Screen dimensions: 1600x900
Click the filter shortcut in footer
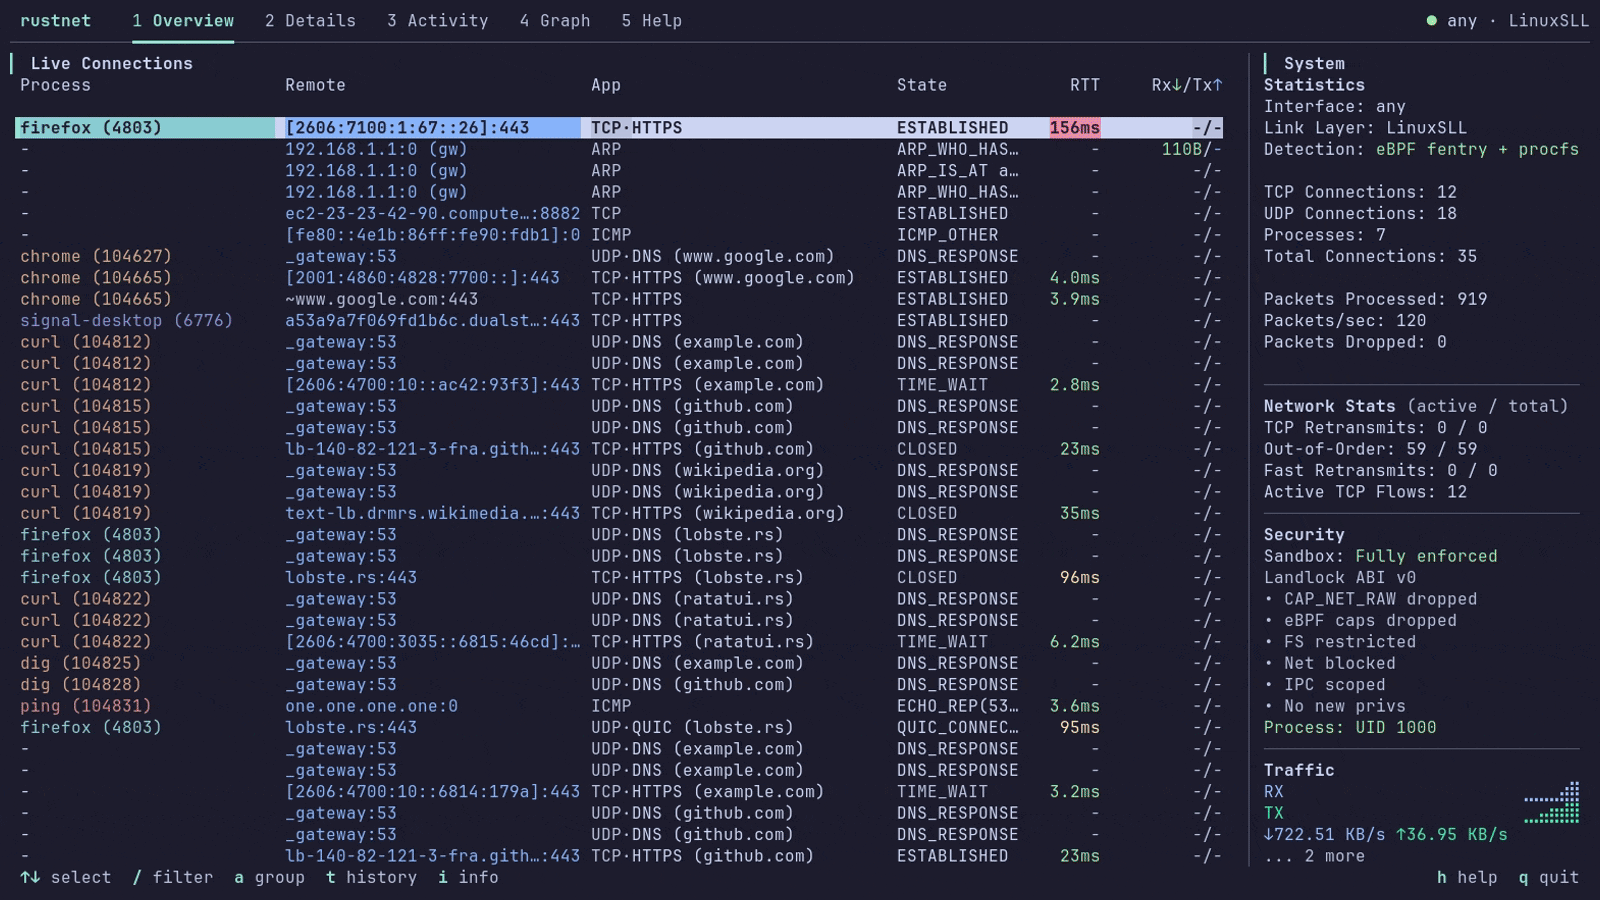point(173,877)
